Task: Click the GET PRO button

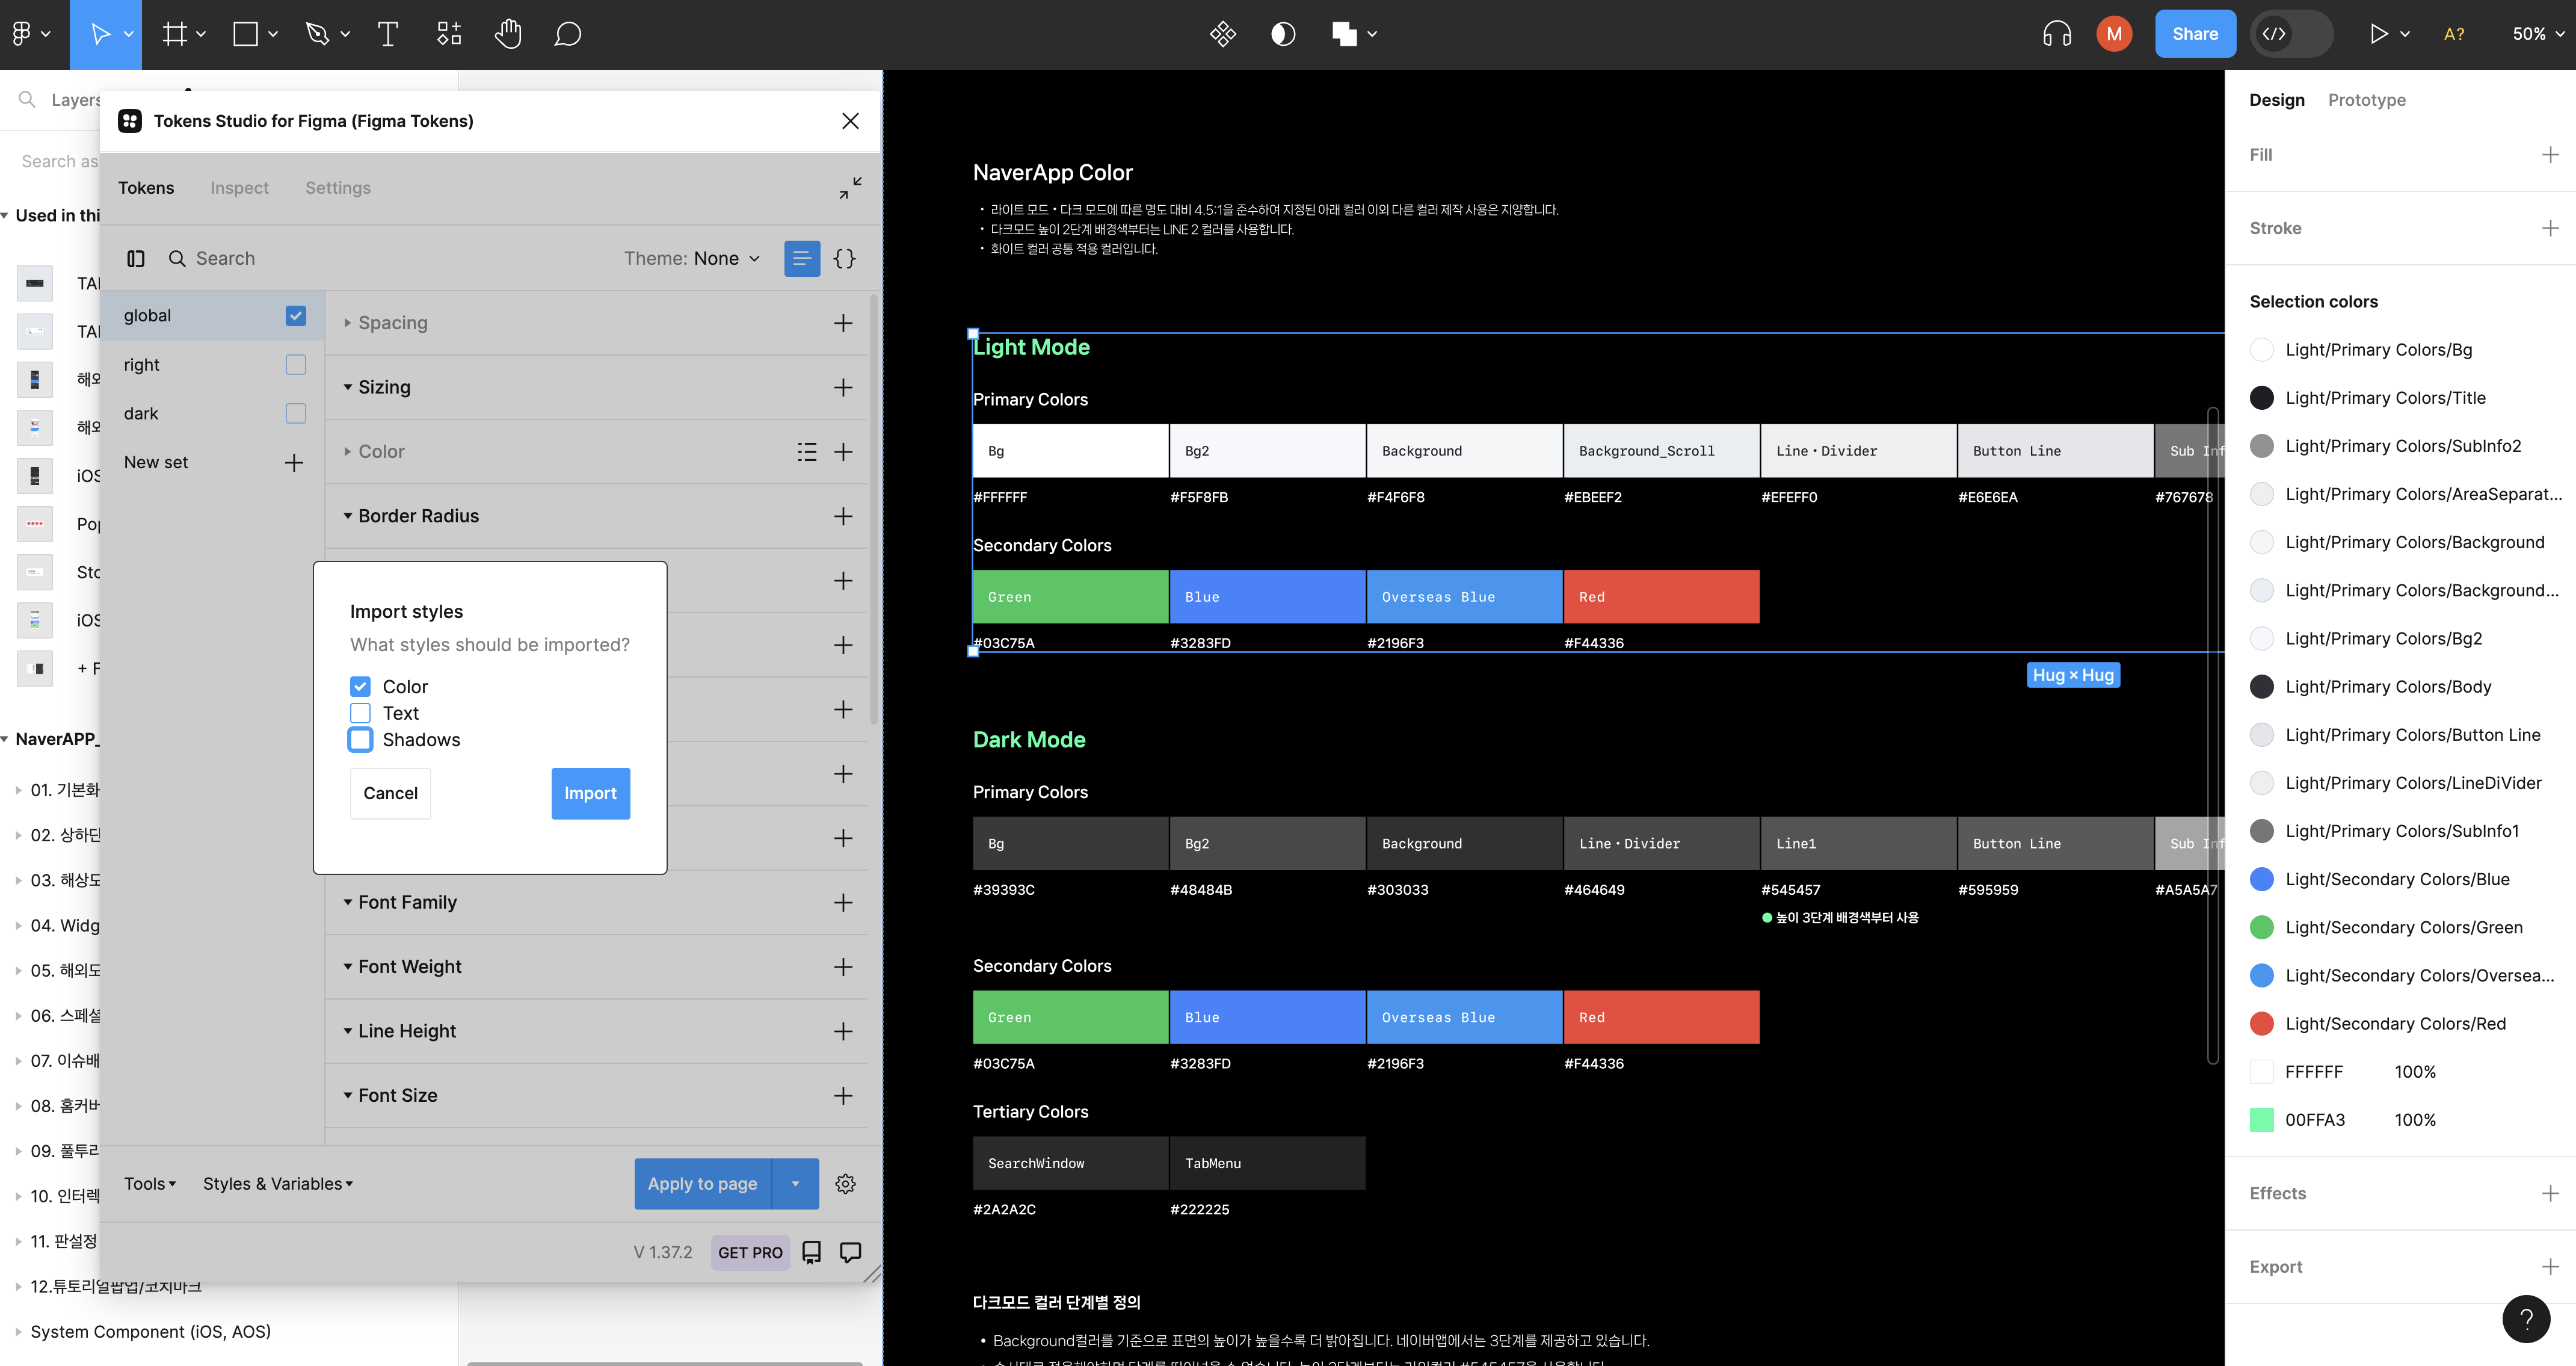Action: [x=751, y=1253]
